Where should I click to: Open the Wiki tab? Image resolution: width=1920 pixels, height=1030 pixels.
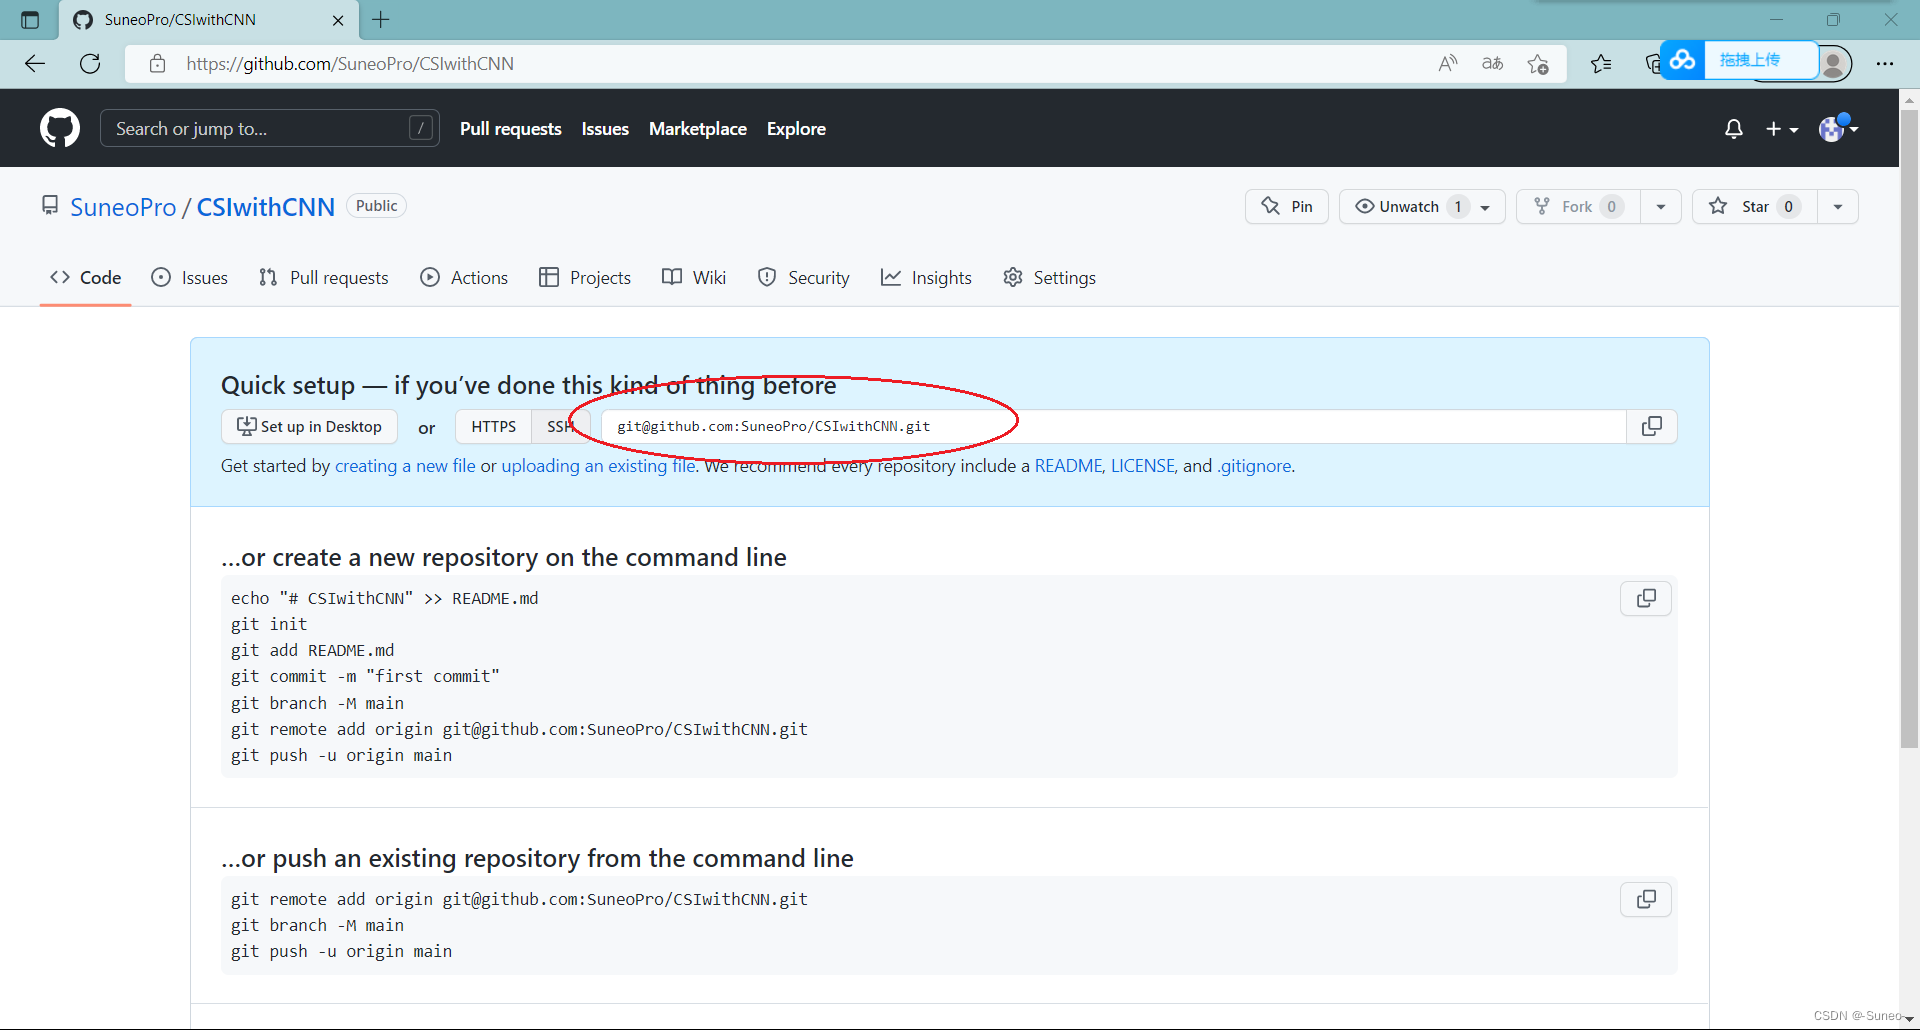694,277
